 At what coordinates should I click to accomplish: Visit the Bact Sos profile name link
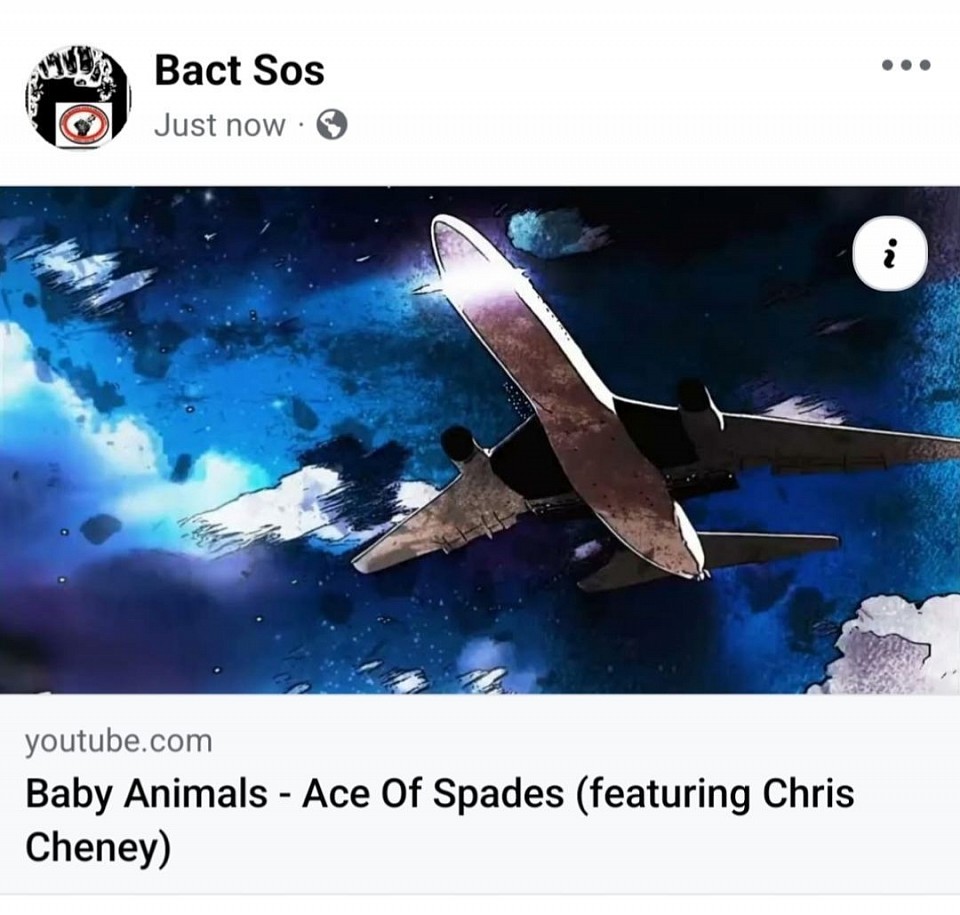tap(239, 70)
